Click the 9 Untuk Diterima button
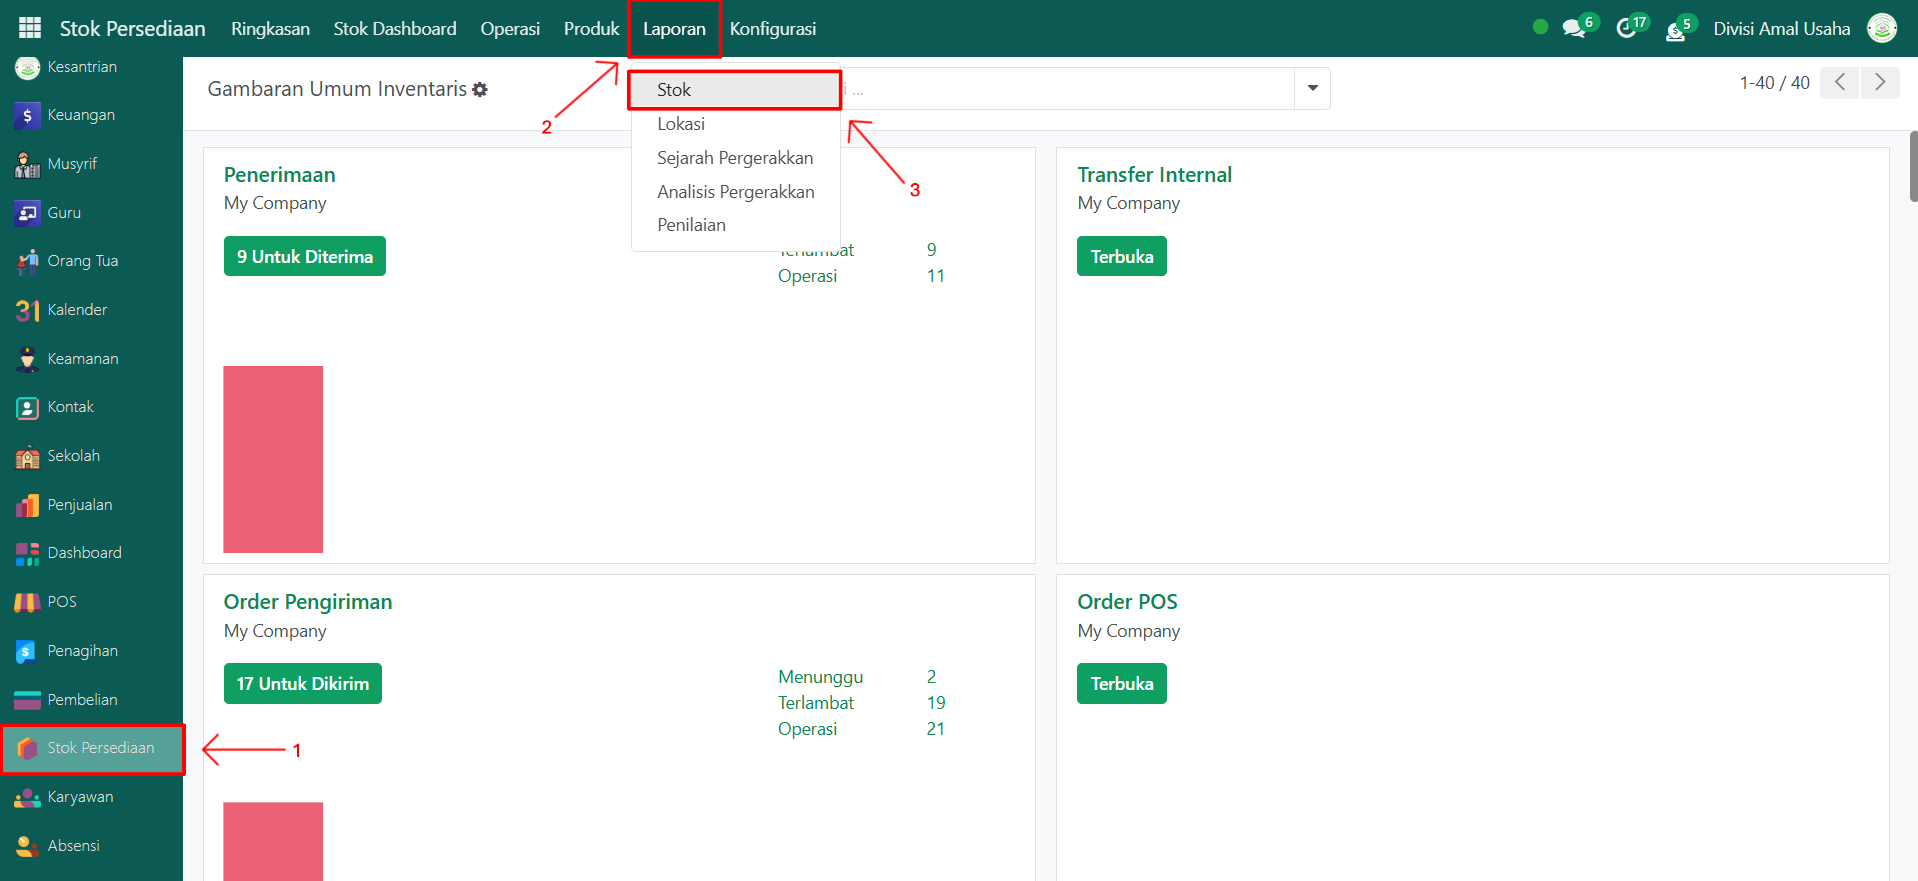 [304, 257]
